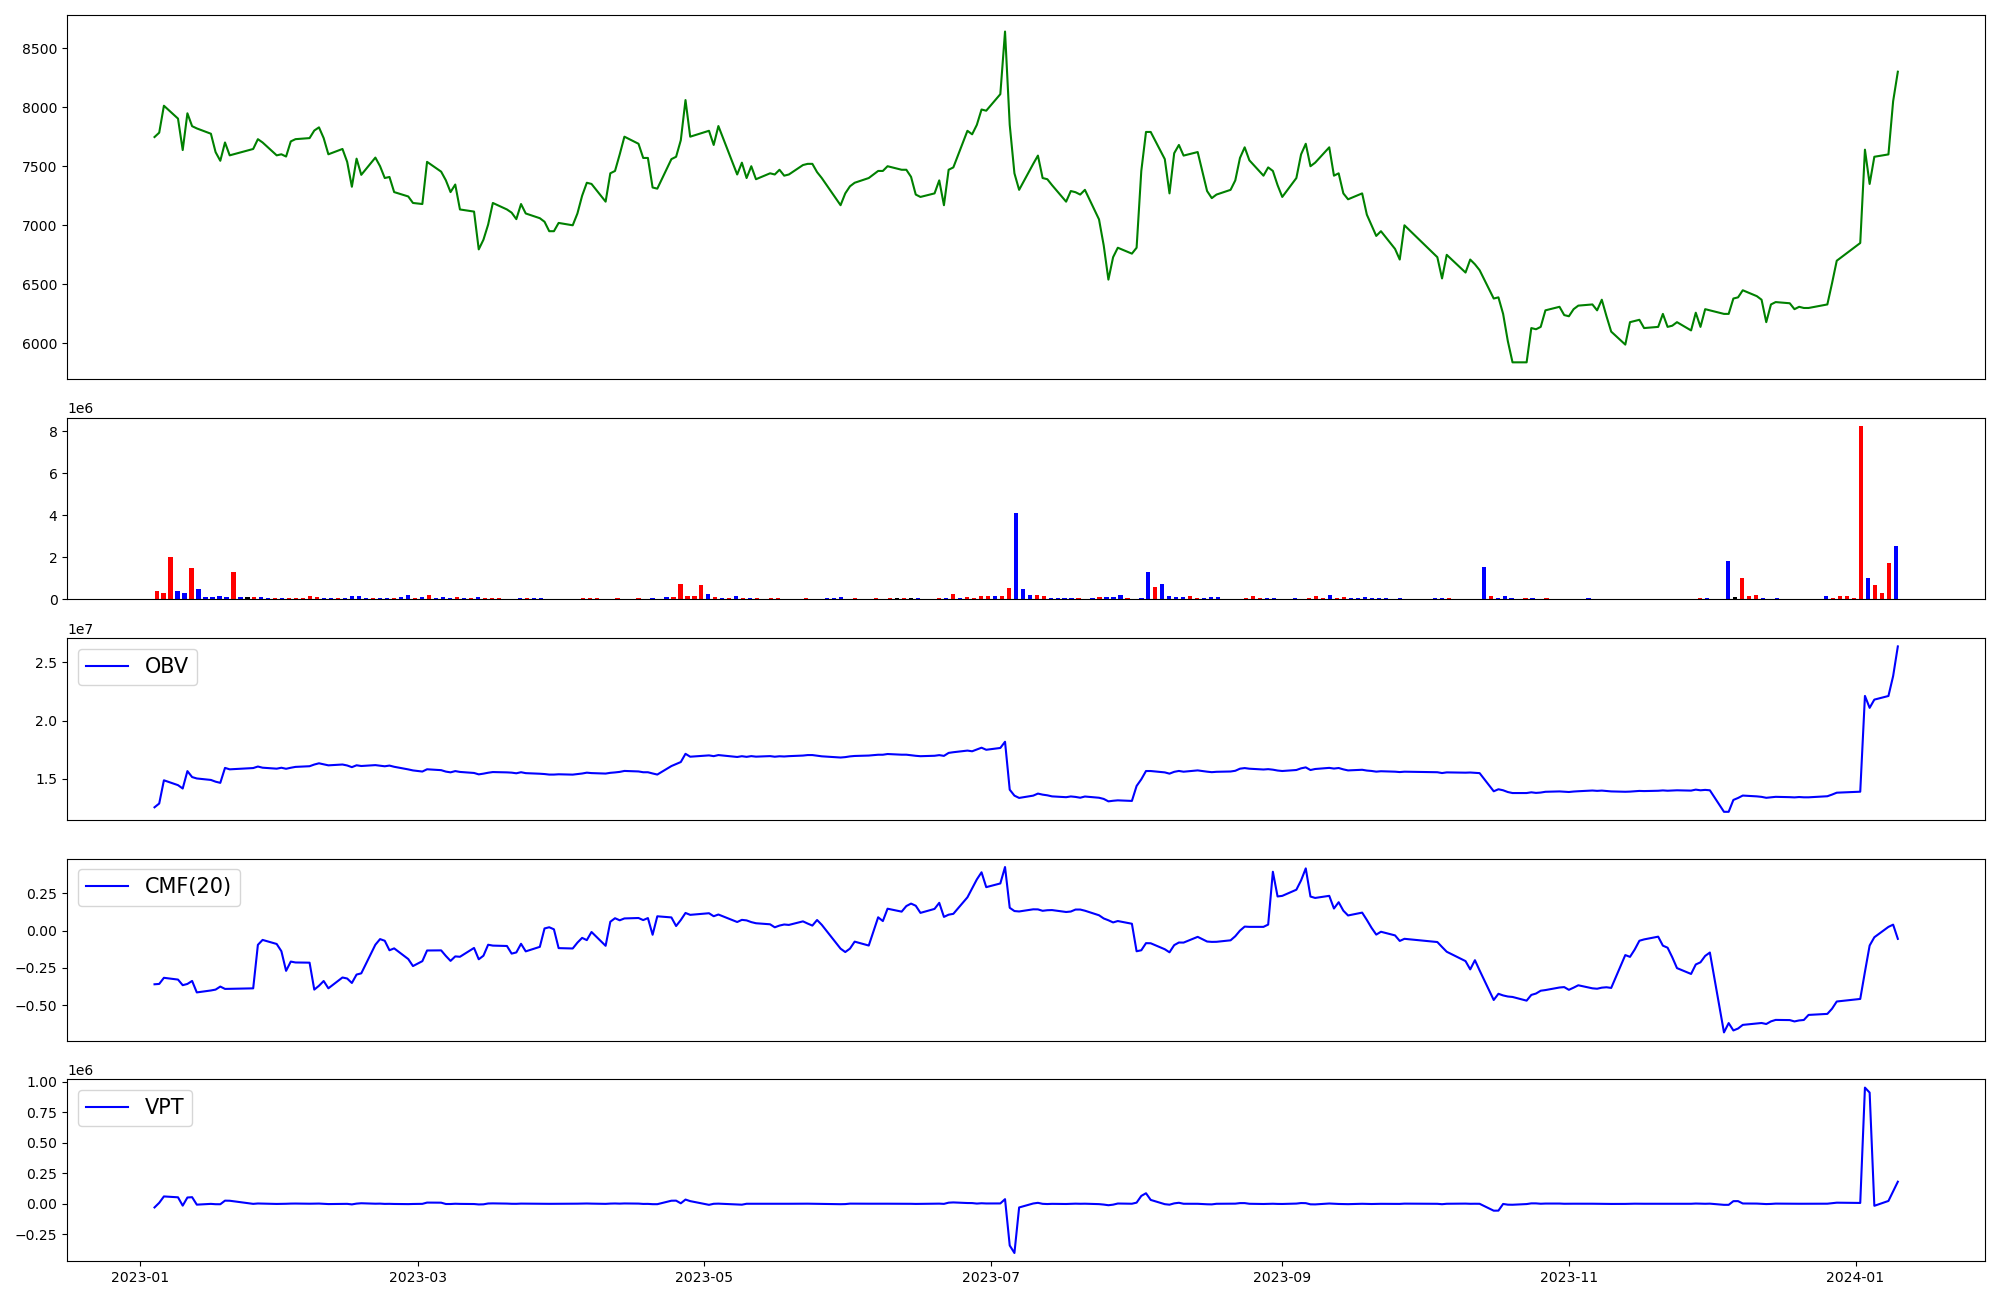Click the 1e7 exponent label above the OBV chart
This screenshot has width=2000, height=1300.
pos(81,629)
